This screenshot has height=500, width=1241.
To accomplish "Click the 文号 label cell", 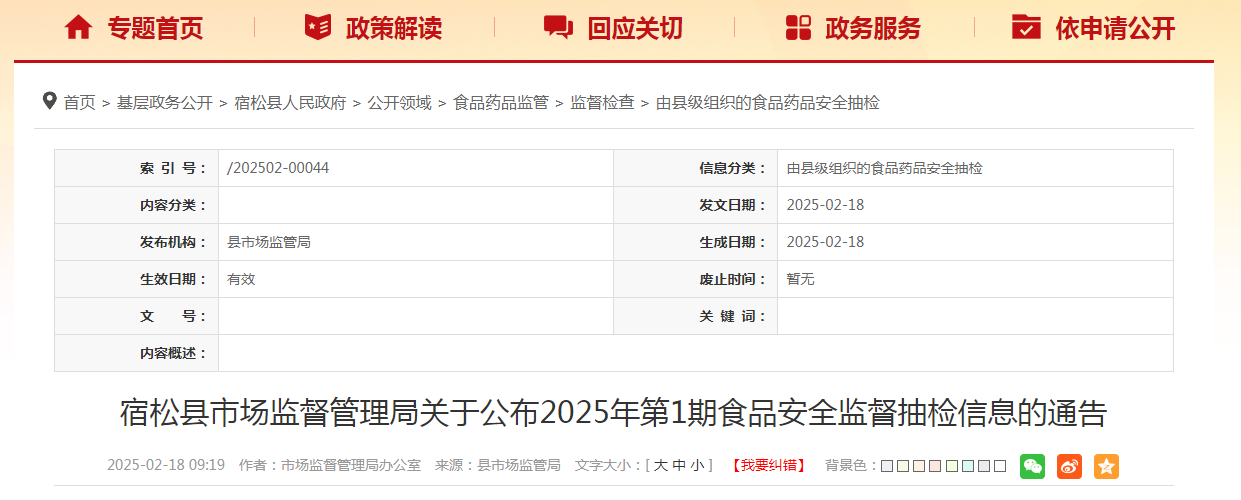I will tap(137, 316).
